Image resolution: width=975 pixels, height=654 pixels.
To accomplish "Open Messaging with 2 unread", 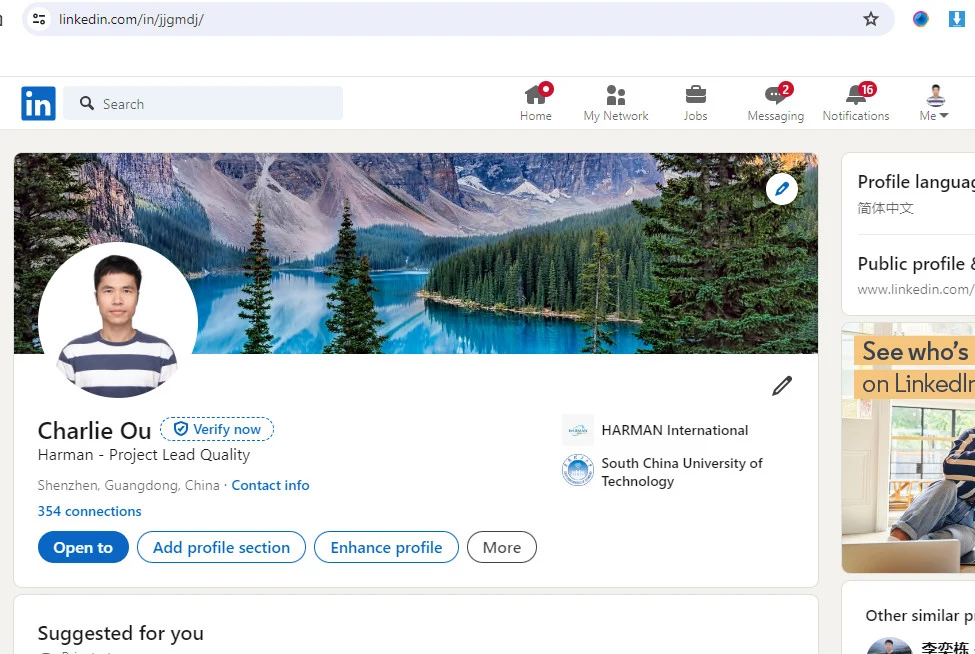I will pyautogui.click(x=775, y=96).
